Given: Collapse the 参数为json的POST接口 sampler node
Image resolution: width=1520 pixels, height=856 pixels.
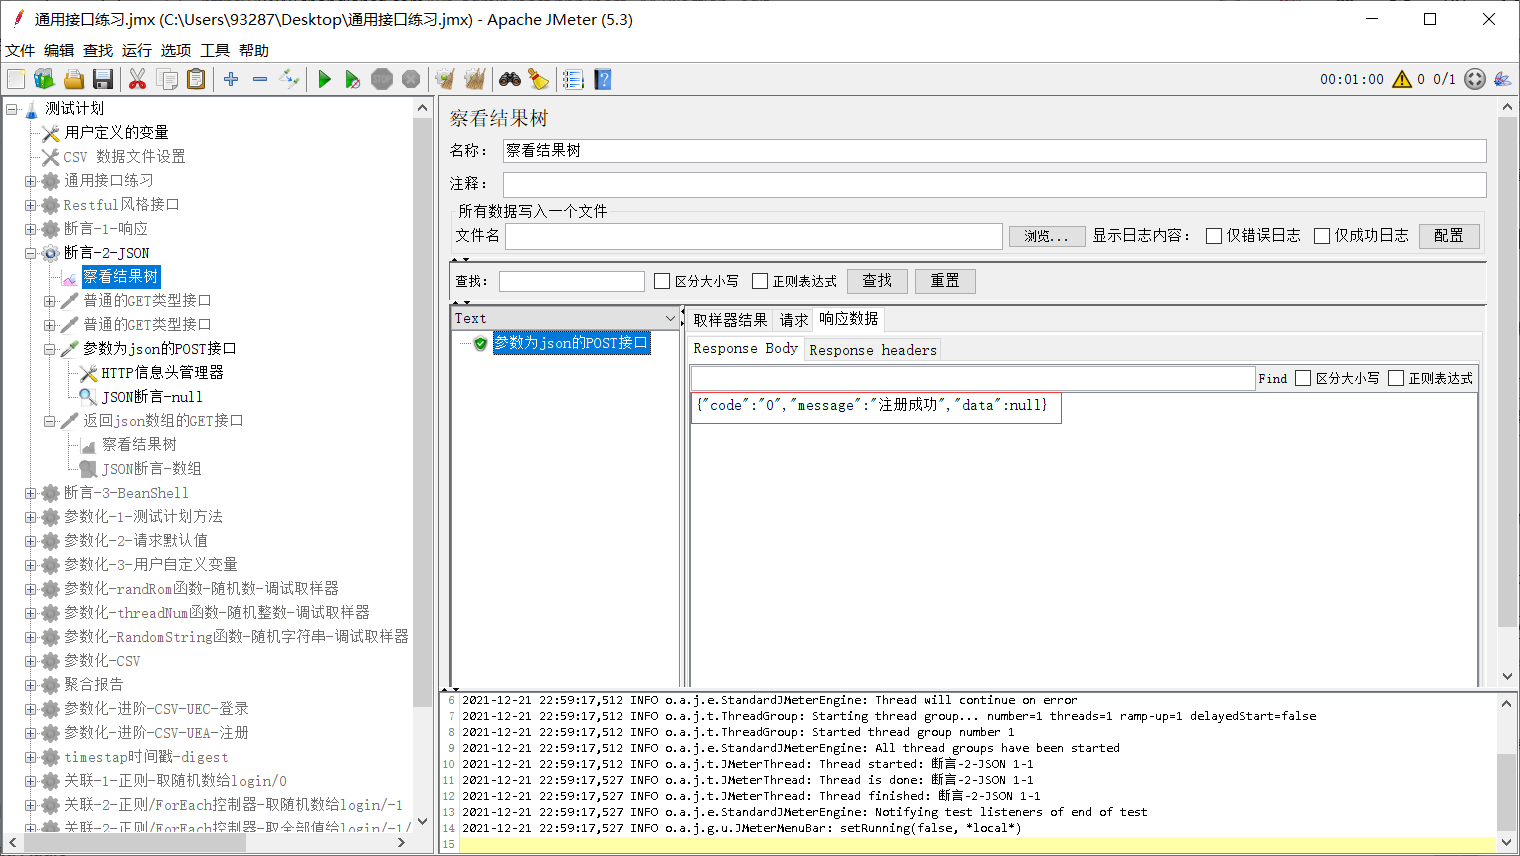Looking at the screenshot, I should click(49, 349).
